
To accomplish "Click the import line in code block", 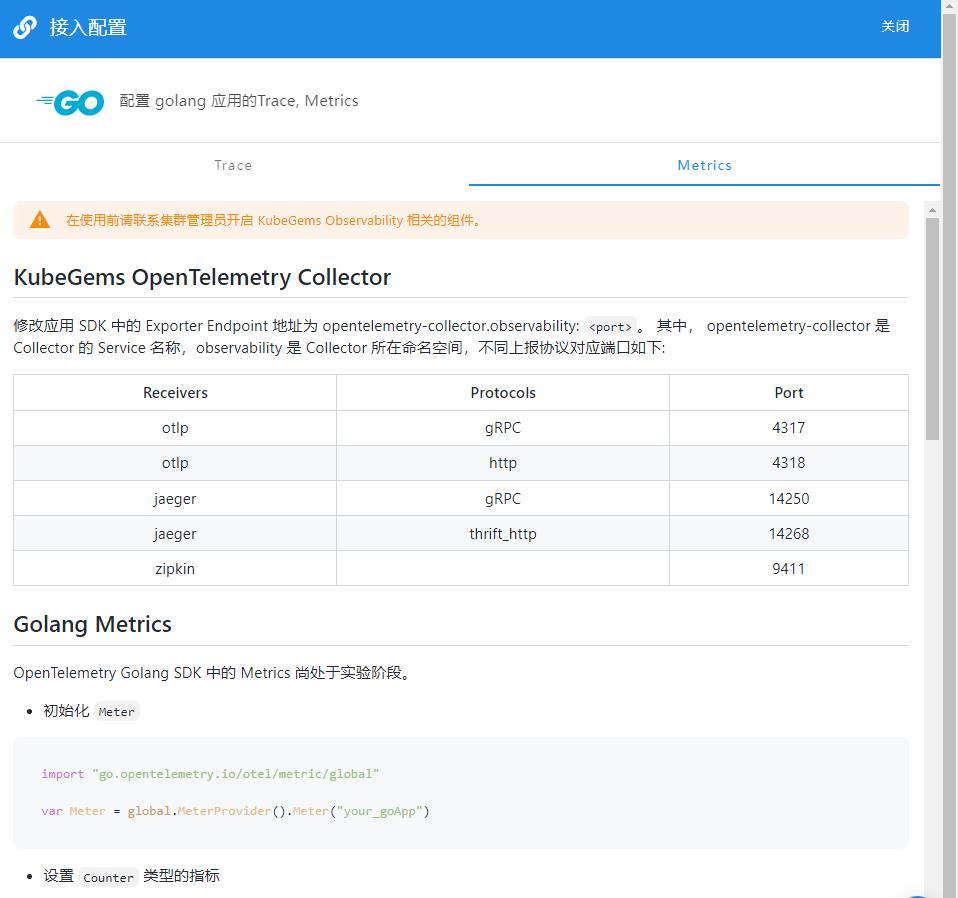I will click(x=210, y=774).
